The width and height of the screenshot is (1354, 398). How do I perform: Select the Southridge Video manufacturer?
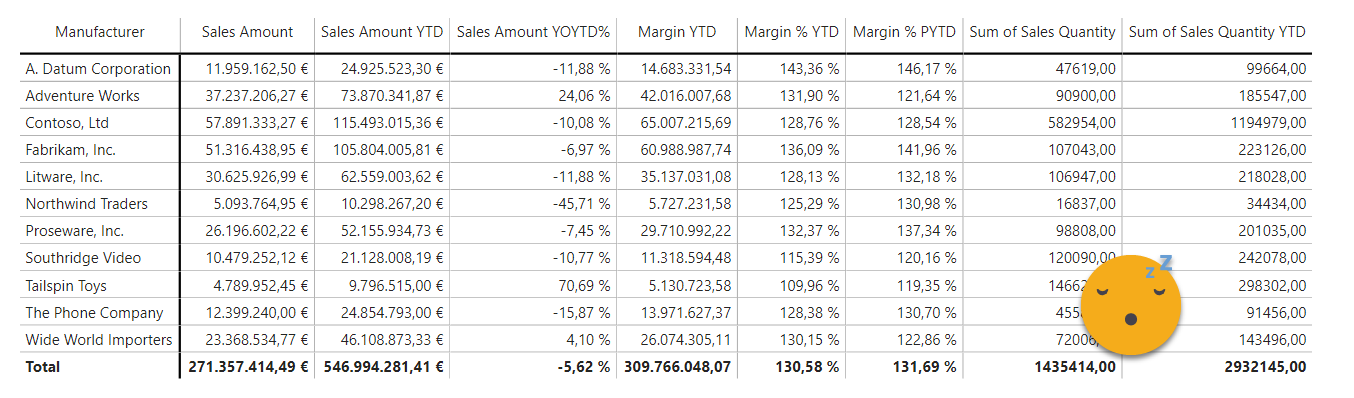coord(83,258)
